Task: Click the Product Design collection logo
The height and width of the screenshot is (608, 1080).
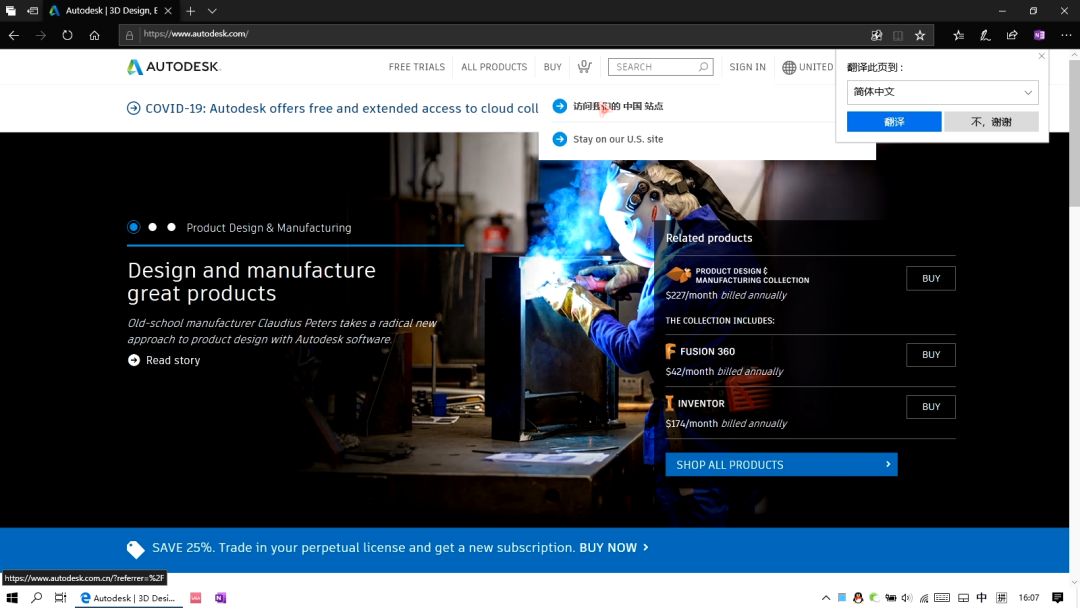Action: tap(738, 275)
